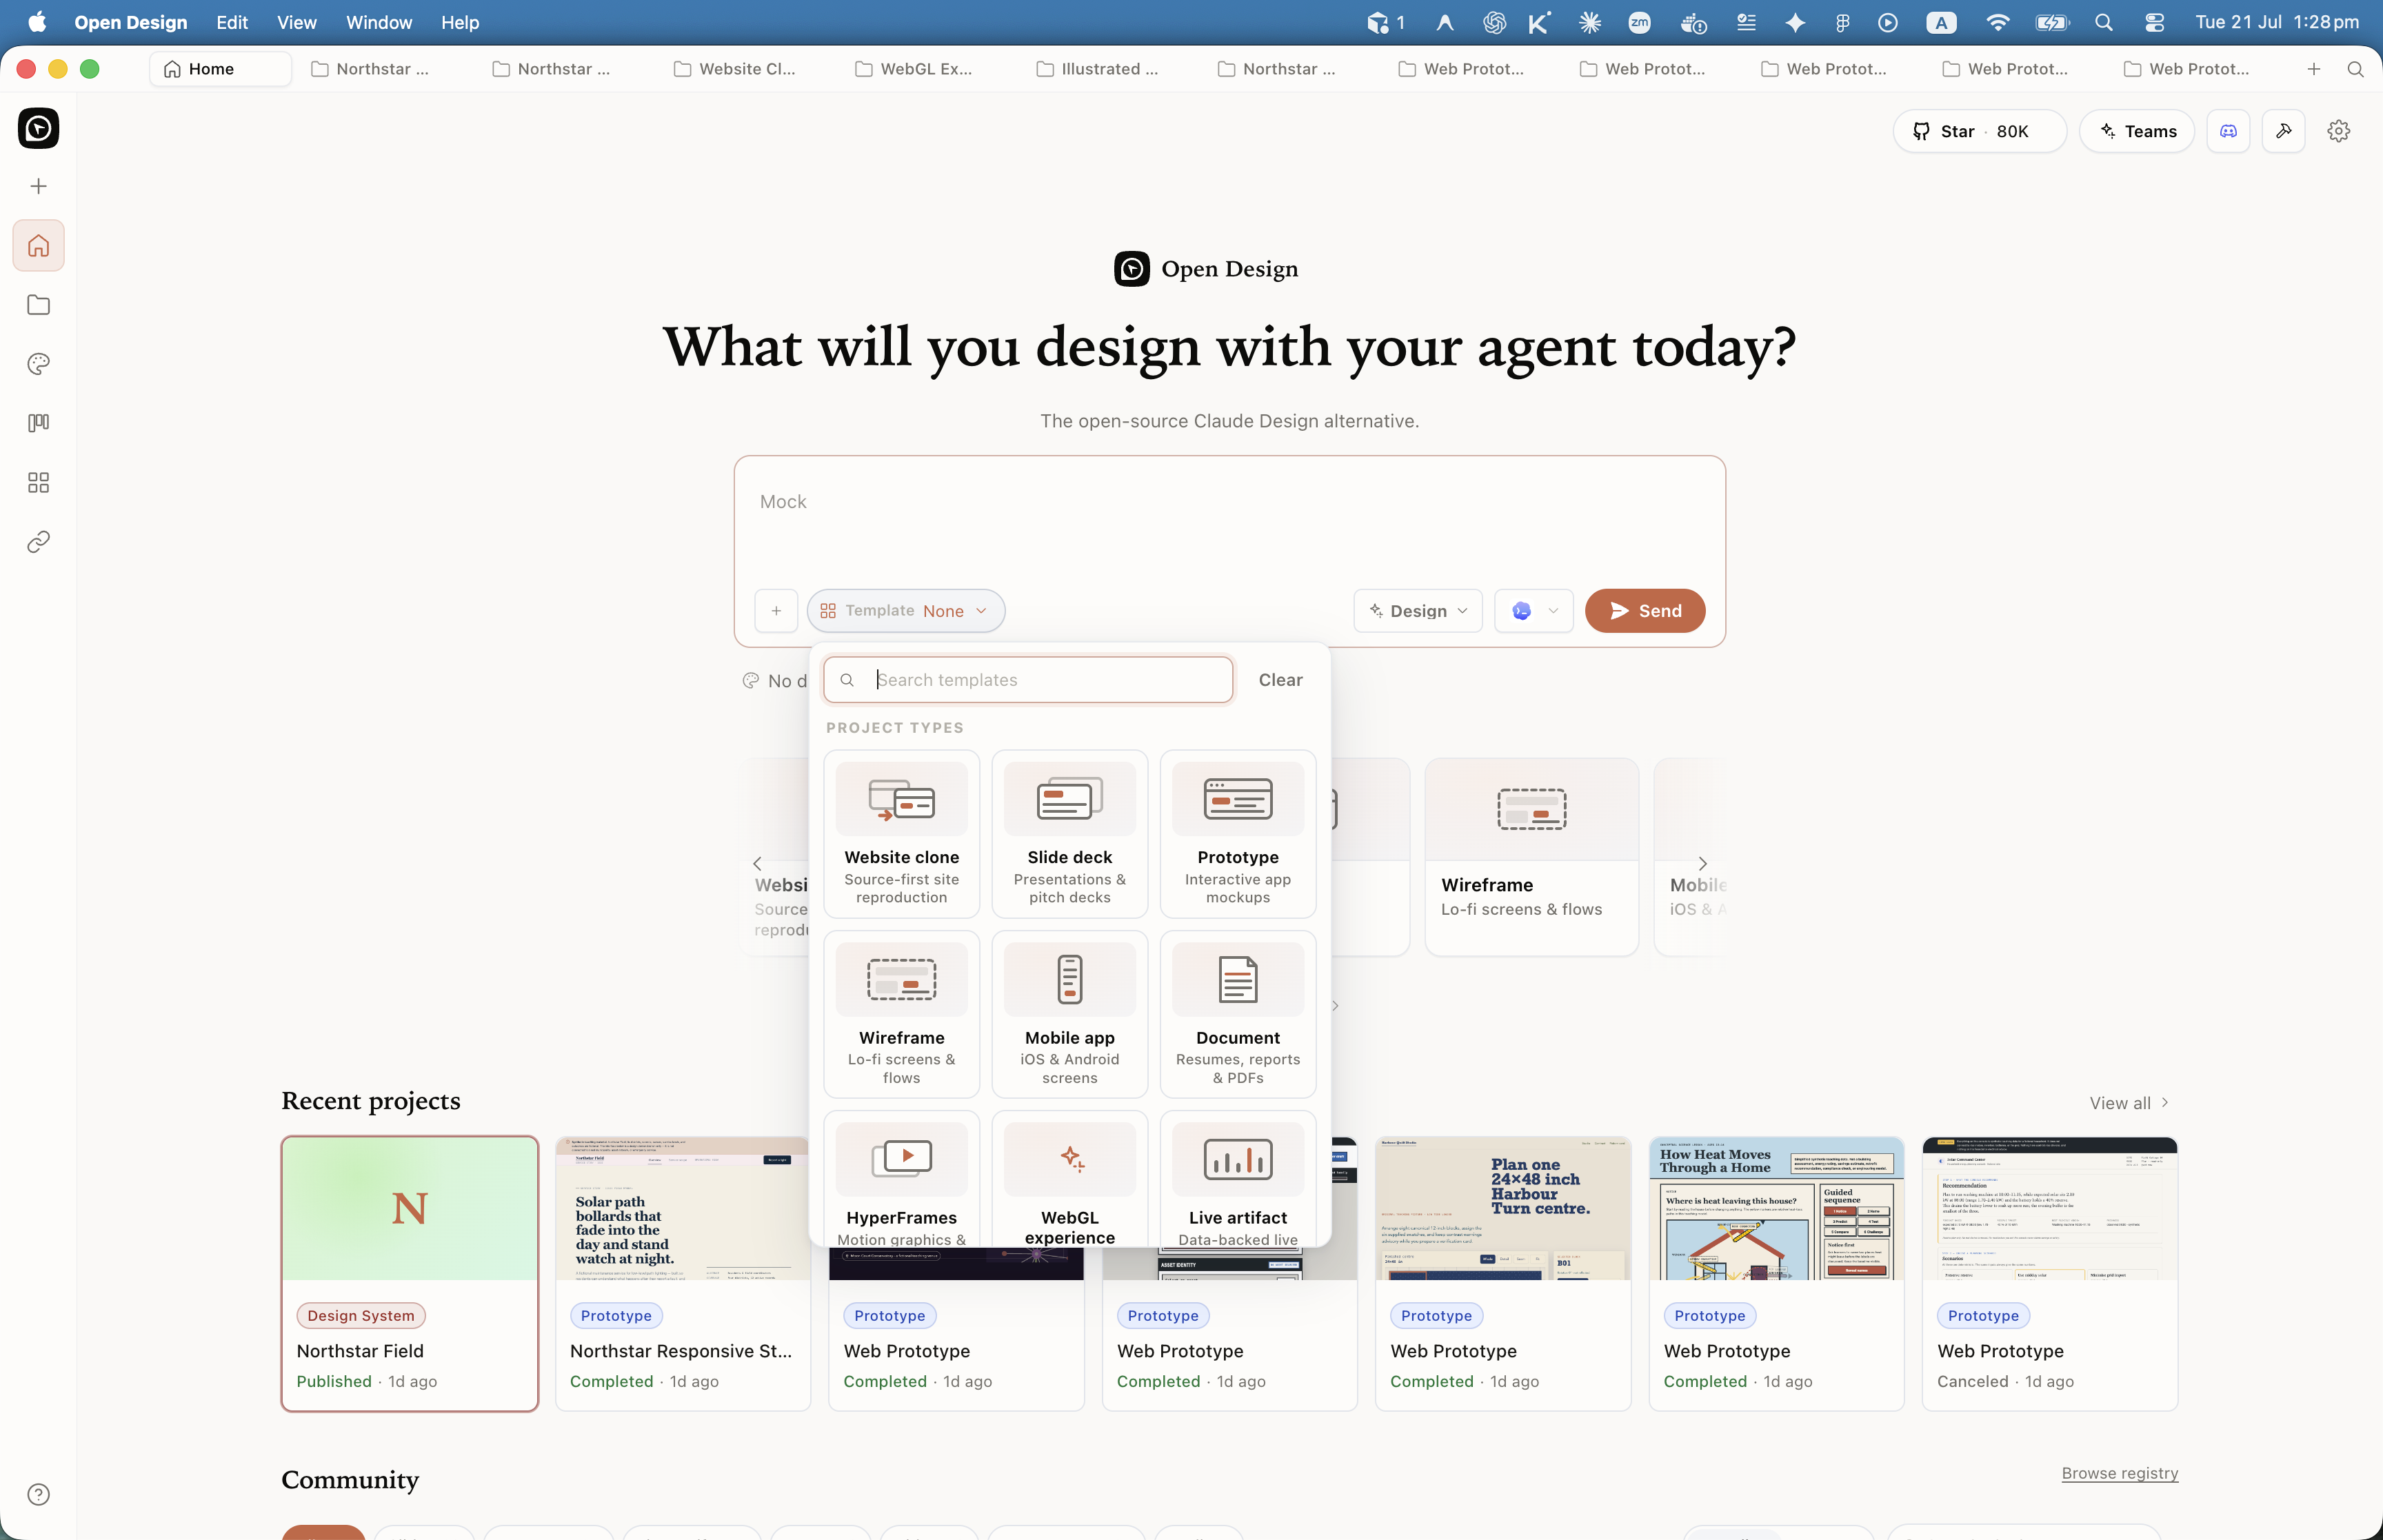This screenshot has width=2383, height=1540.
Task: Open the Plan one Harbour Turn centre project
Action: (1503, 1274)
